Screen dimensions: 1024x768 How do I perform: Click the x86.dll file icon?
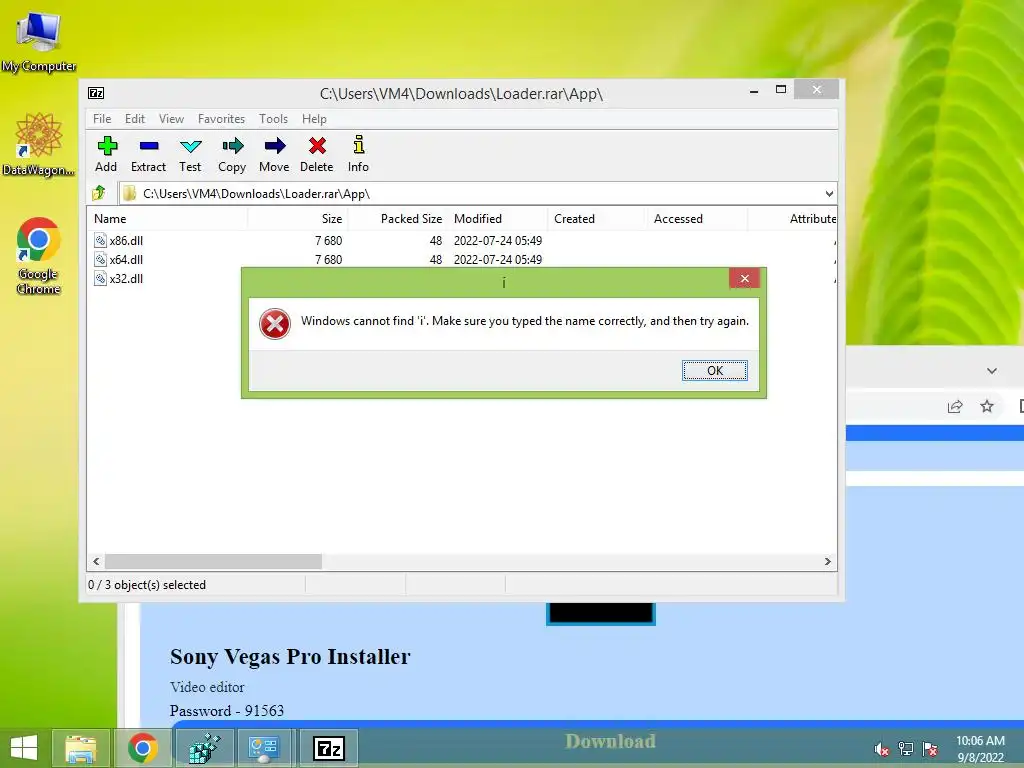pyautogui.click(x=100, y=240)
